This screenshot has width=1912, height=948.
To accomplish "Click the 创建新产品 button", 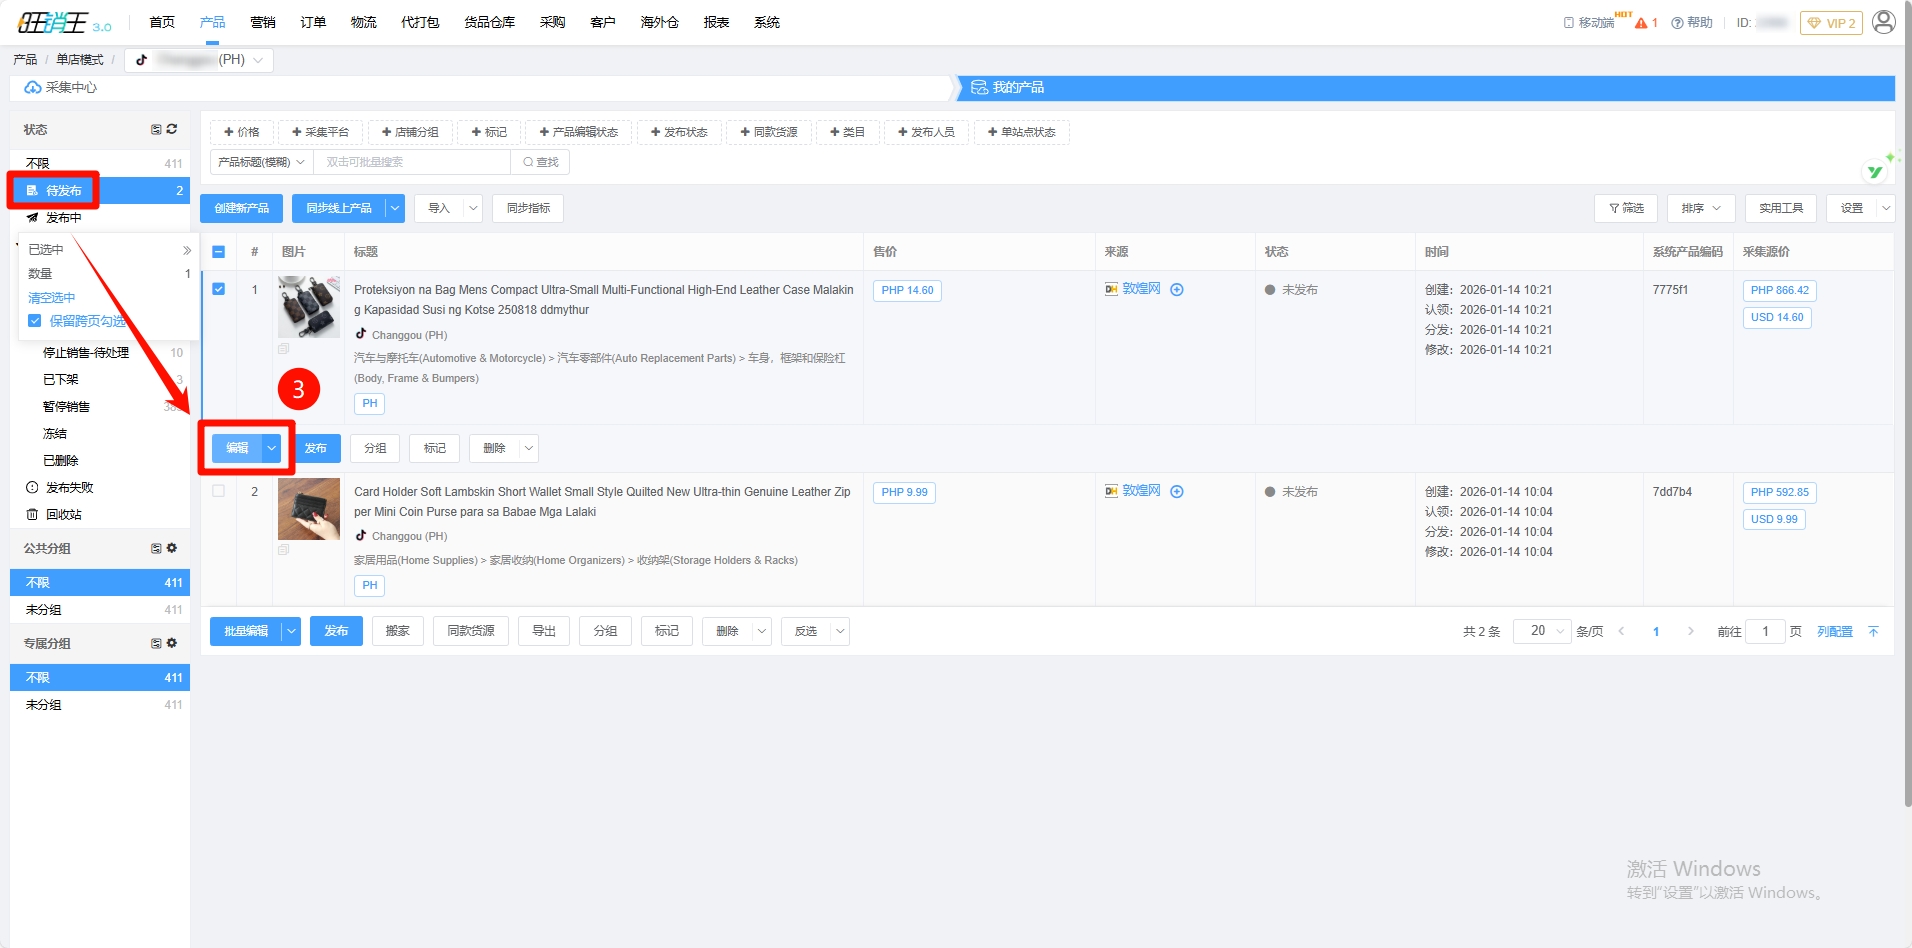I will click(241, 208).
